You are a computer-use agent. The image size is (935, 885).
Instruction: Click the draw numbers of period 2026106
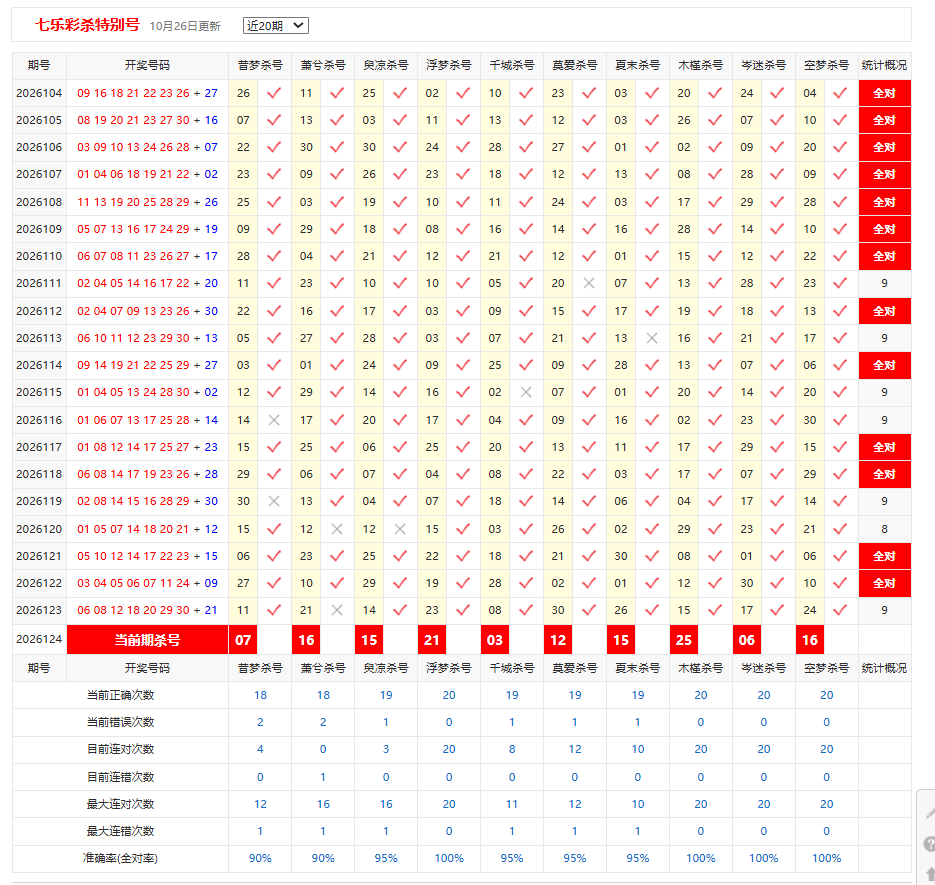click(147, 147)
